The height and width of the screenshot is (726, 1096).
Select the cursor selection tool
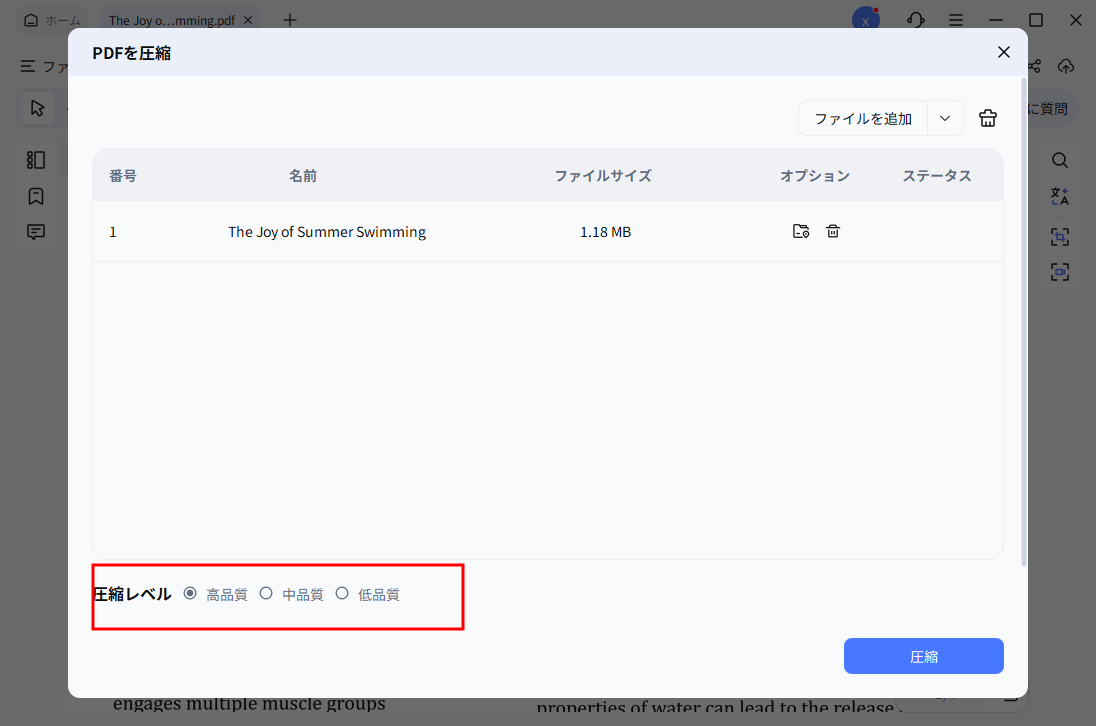(x=37, y=107)
